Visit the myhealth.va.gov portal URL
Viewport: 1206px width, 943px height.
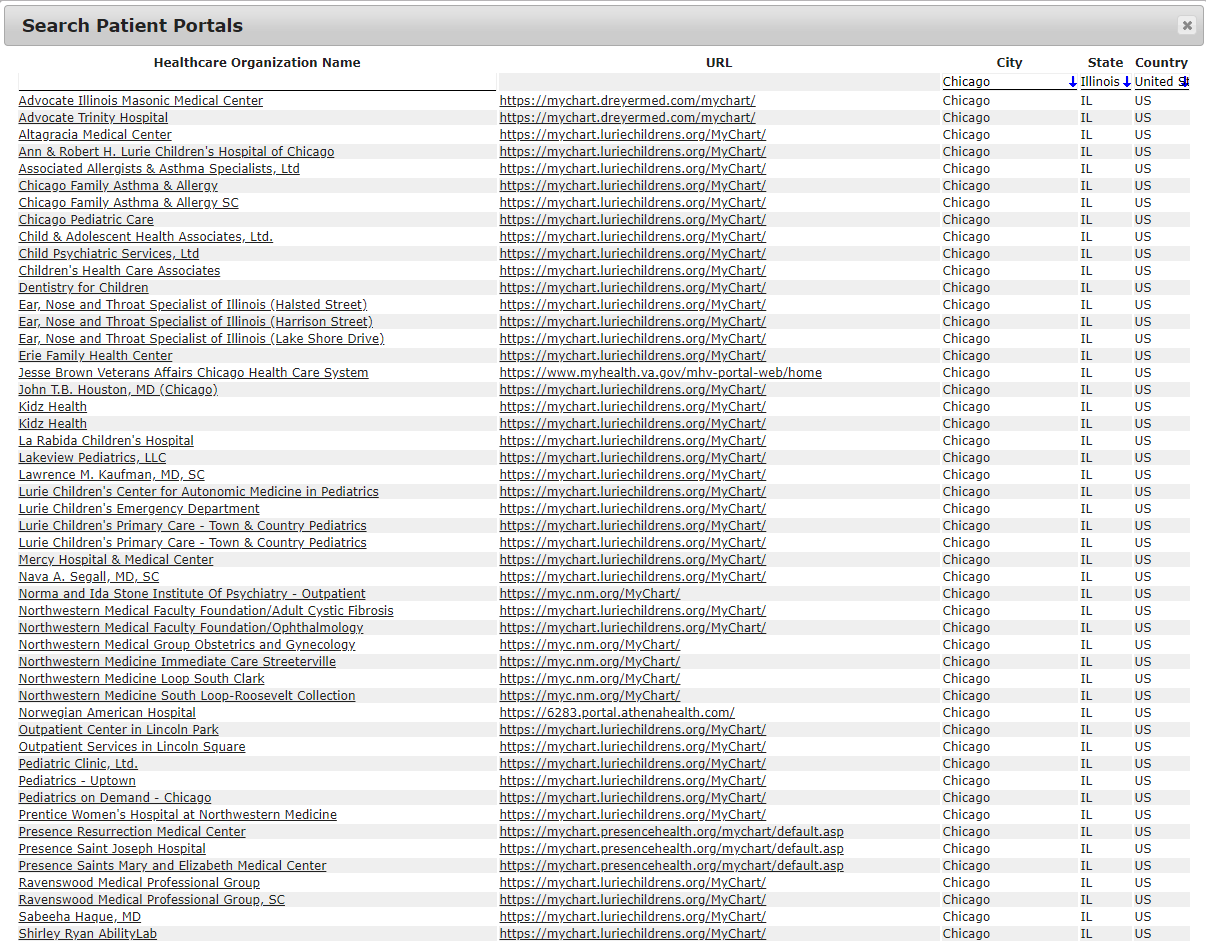pyautogui.click(x=661, y=373)
